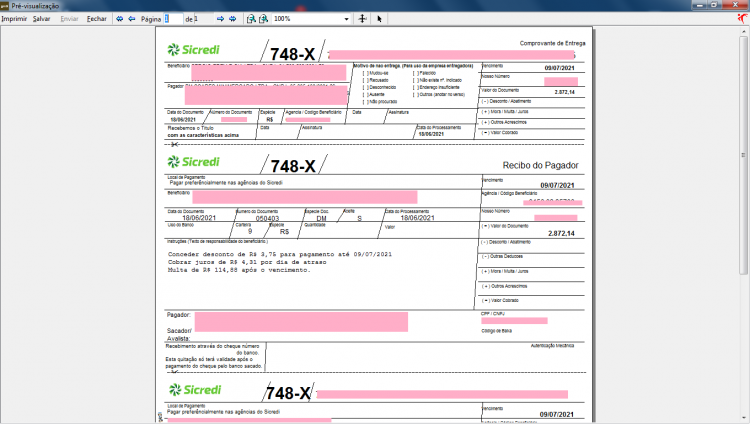Click the Fechar menu button
This screenshot has width=750, height=424.
click(x=97, y=19)
